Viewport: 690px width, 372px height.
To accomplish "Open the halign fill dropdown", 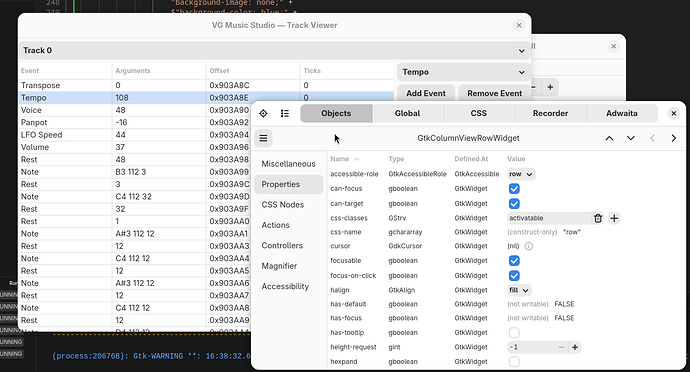I will coord(519,291).
